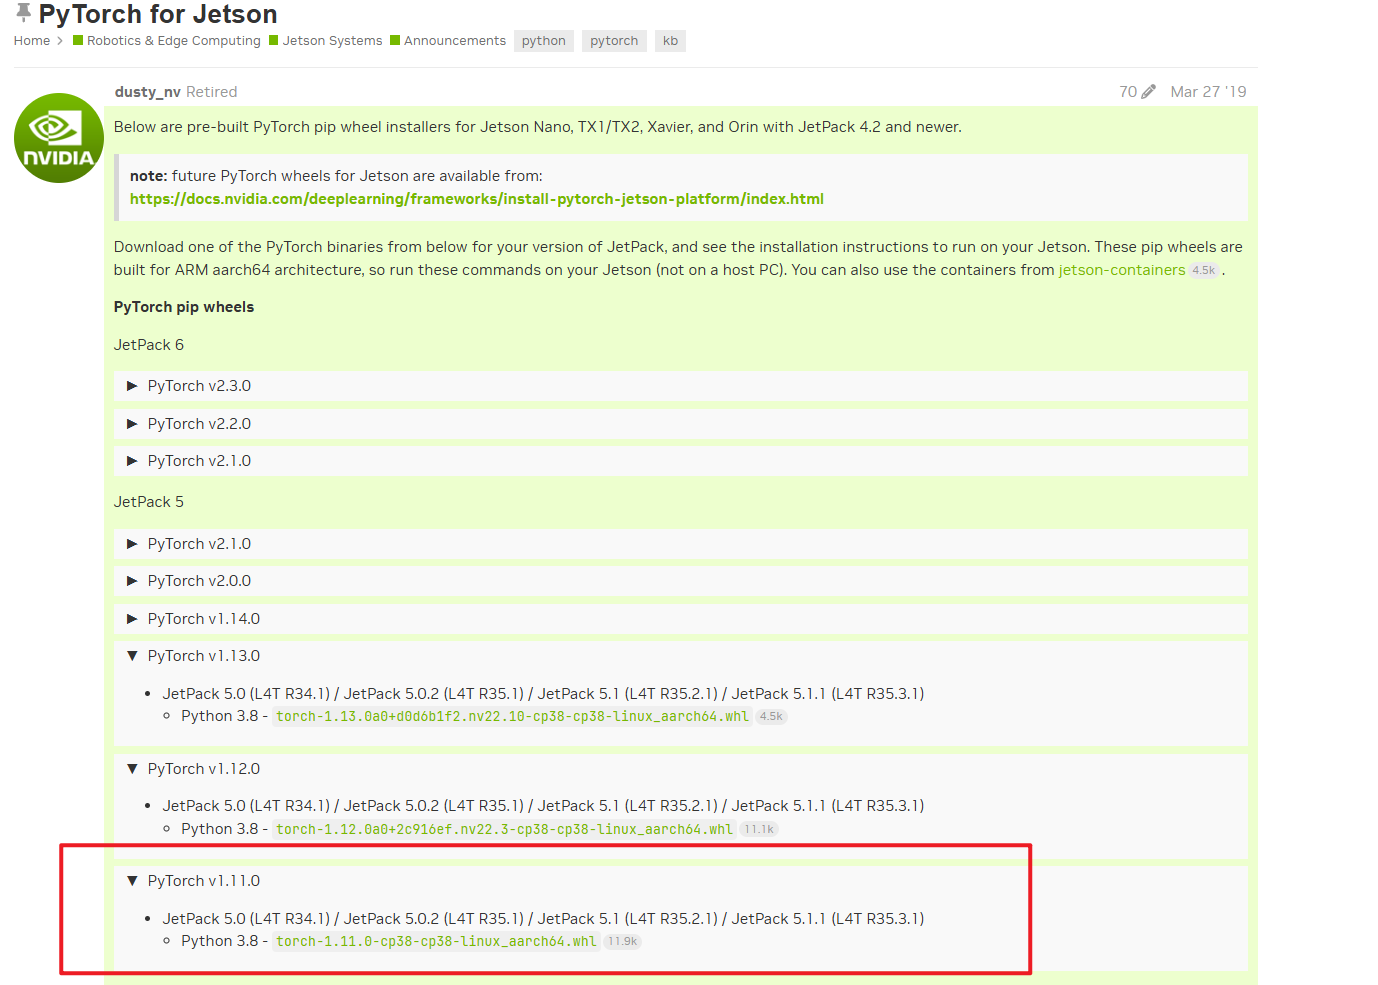Click the green Jetson Systems category square
Screen dimensions: 1378x985
pyautogui.click(x=273, y=41)
